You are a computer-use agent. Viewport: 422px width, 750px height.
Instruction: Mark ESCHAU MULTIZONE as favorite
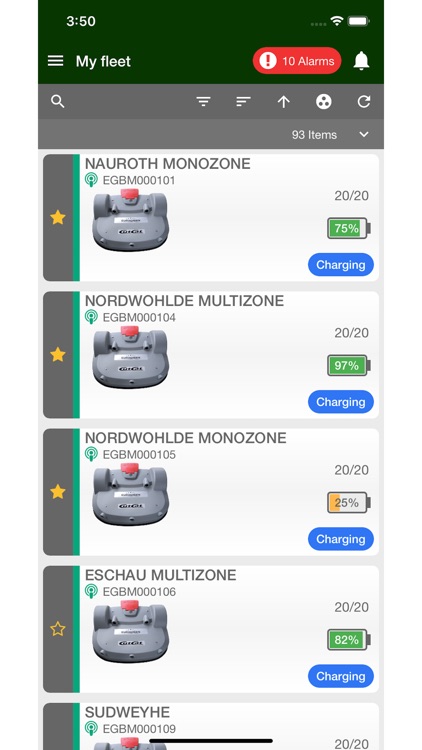58,629
